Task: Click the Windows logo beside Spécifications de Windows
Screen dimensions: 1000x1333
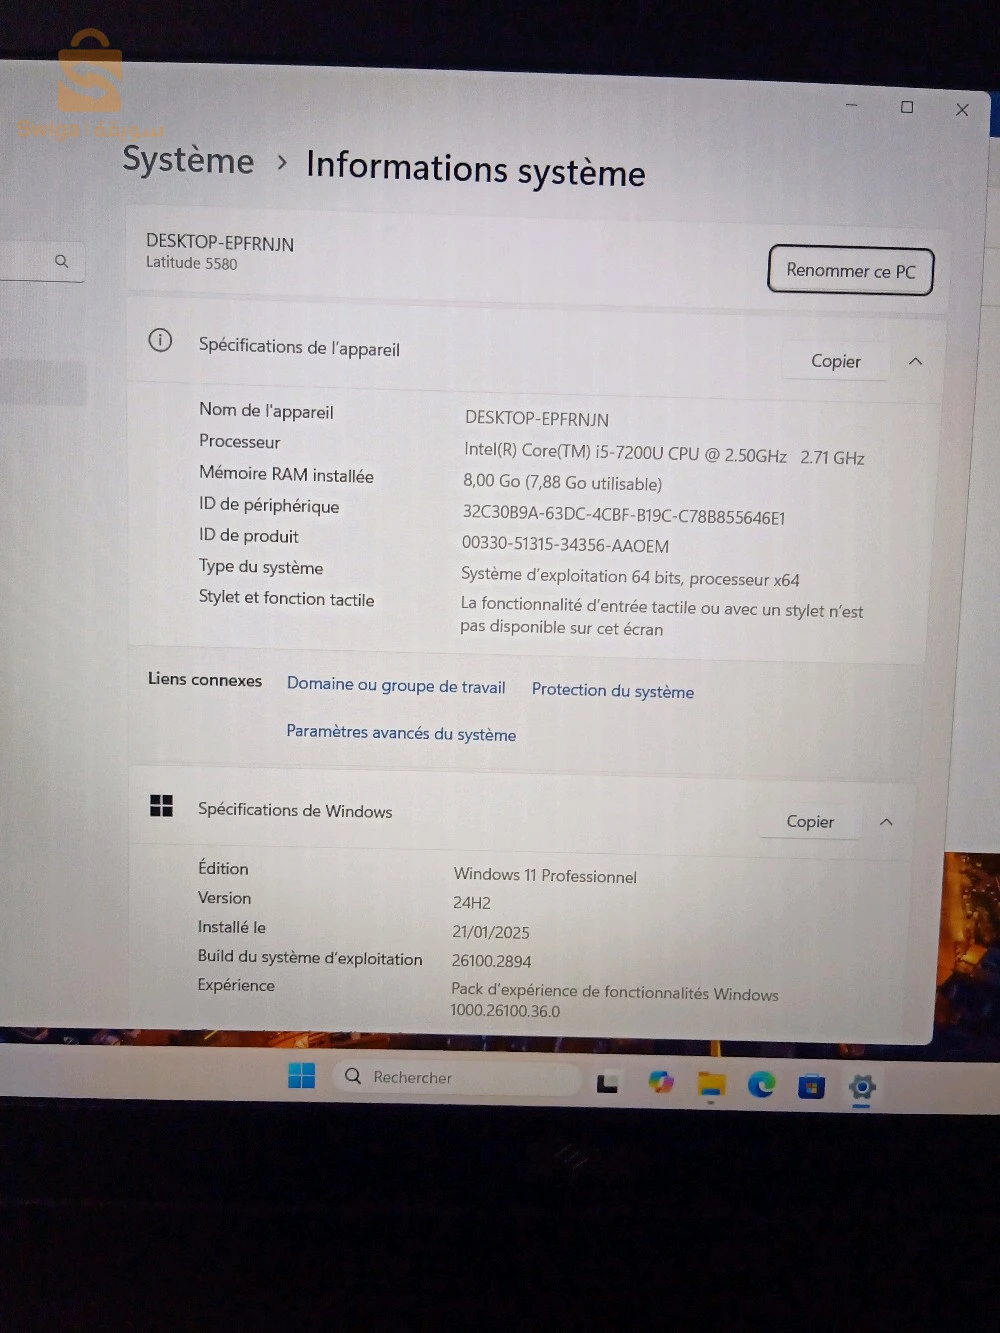Action: point(161,805)
